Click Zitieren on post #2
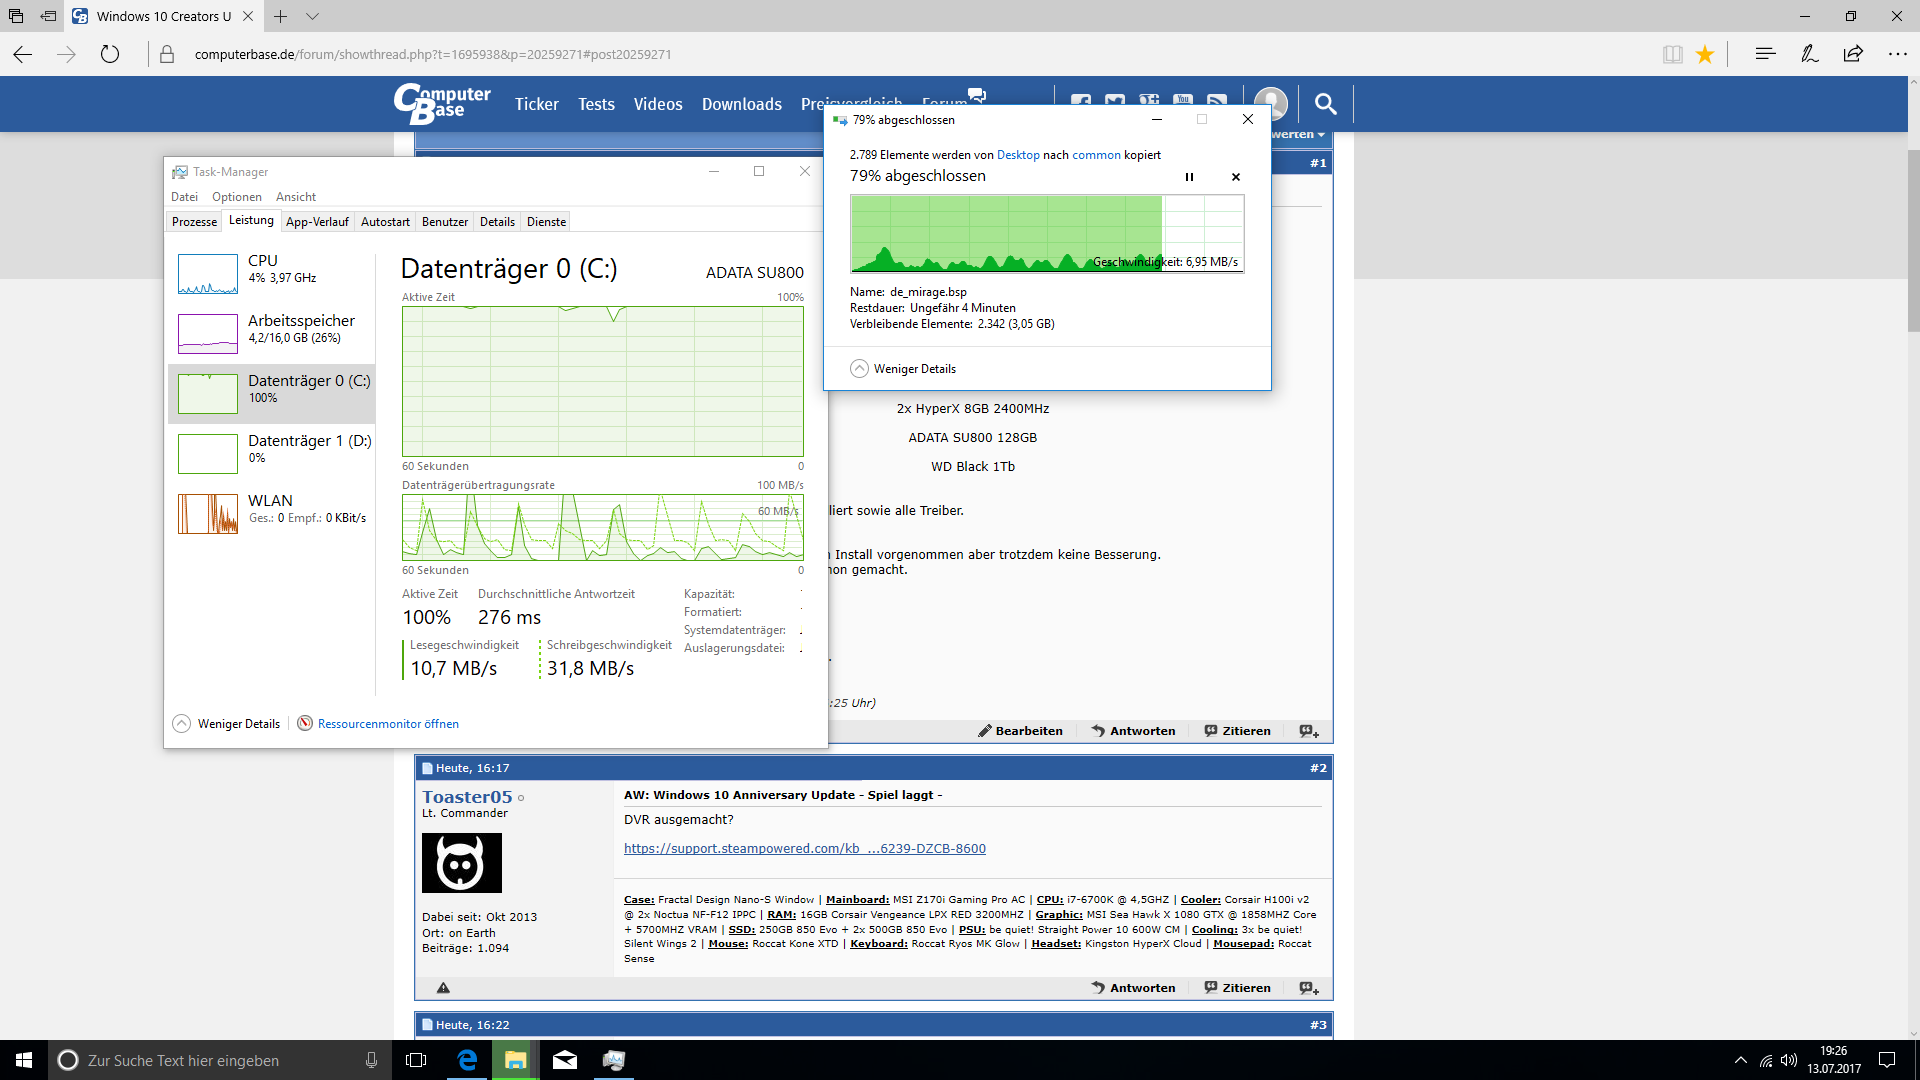1920x1080 pixels. [x=1237, y=987]
